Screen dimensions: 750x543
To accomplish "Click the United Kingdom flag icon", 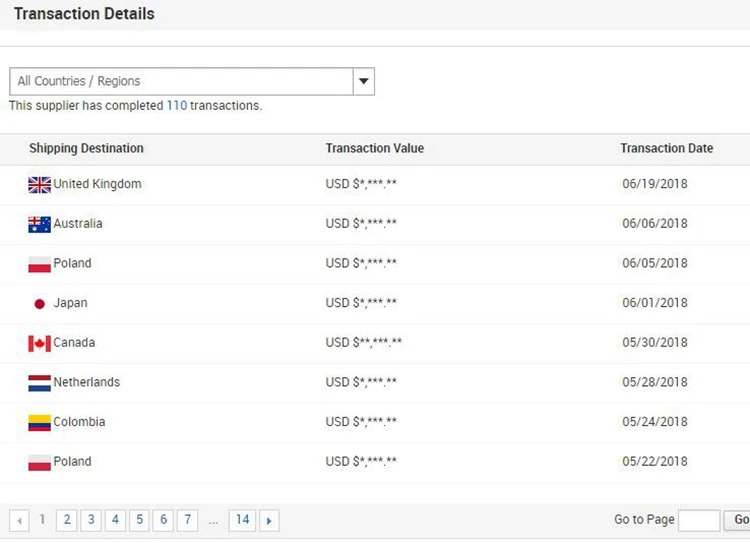I will [39, 185].
